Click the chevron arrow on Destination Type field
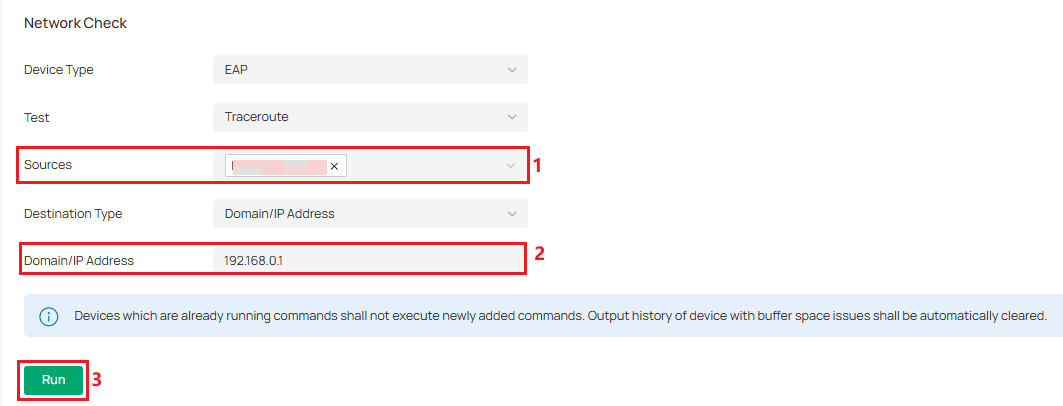 click(512, 214)
